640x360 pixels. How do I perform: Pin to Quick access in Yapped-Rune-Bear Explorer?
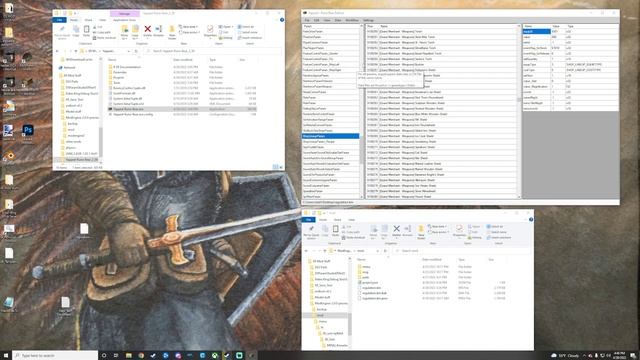point(62,32)
